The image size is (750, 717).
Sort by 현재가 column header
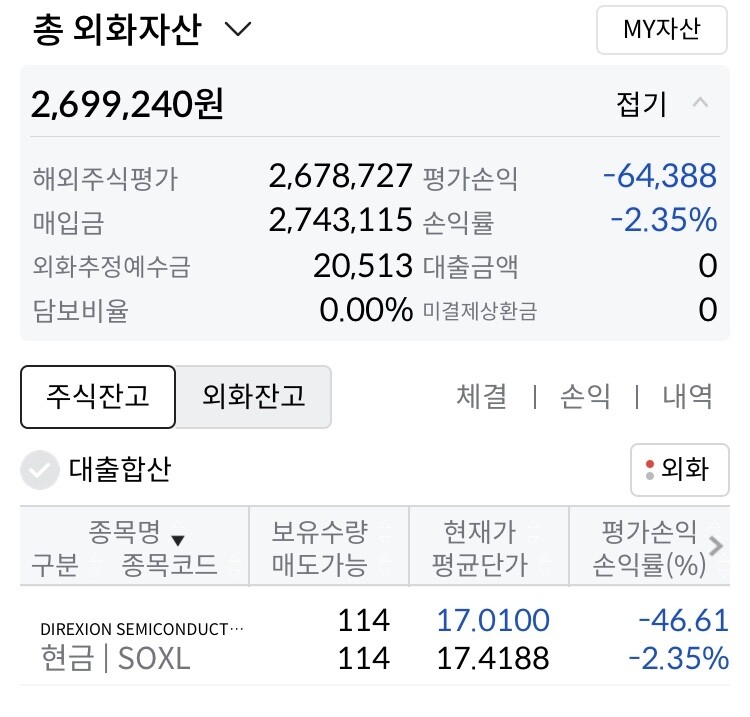[480, 531]
